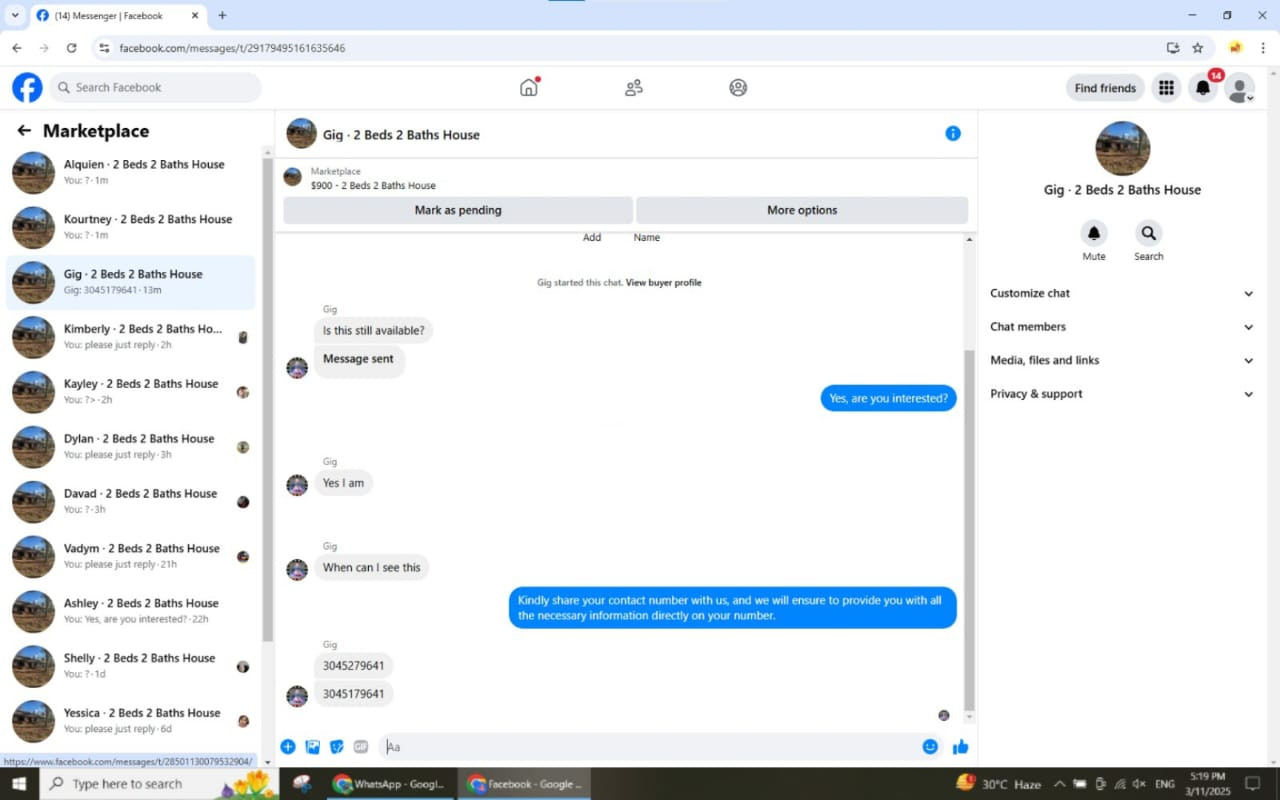Click the chat messages scrollbar
This screenshot has height=800, width=1280.
pos(968,530)
